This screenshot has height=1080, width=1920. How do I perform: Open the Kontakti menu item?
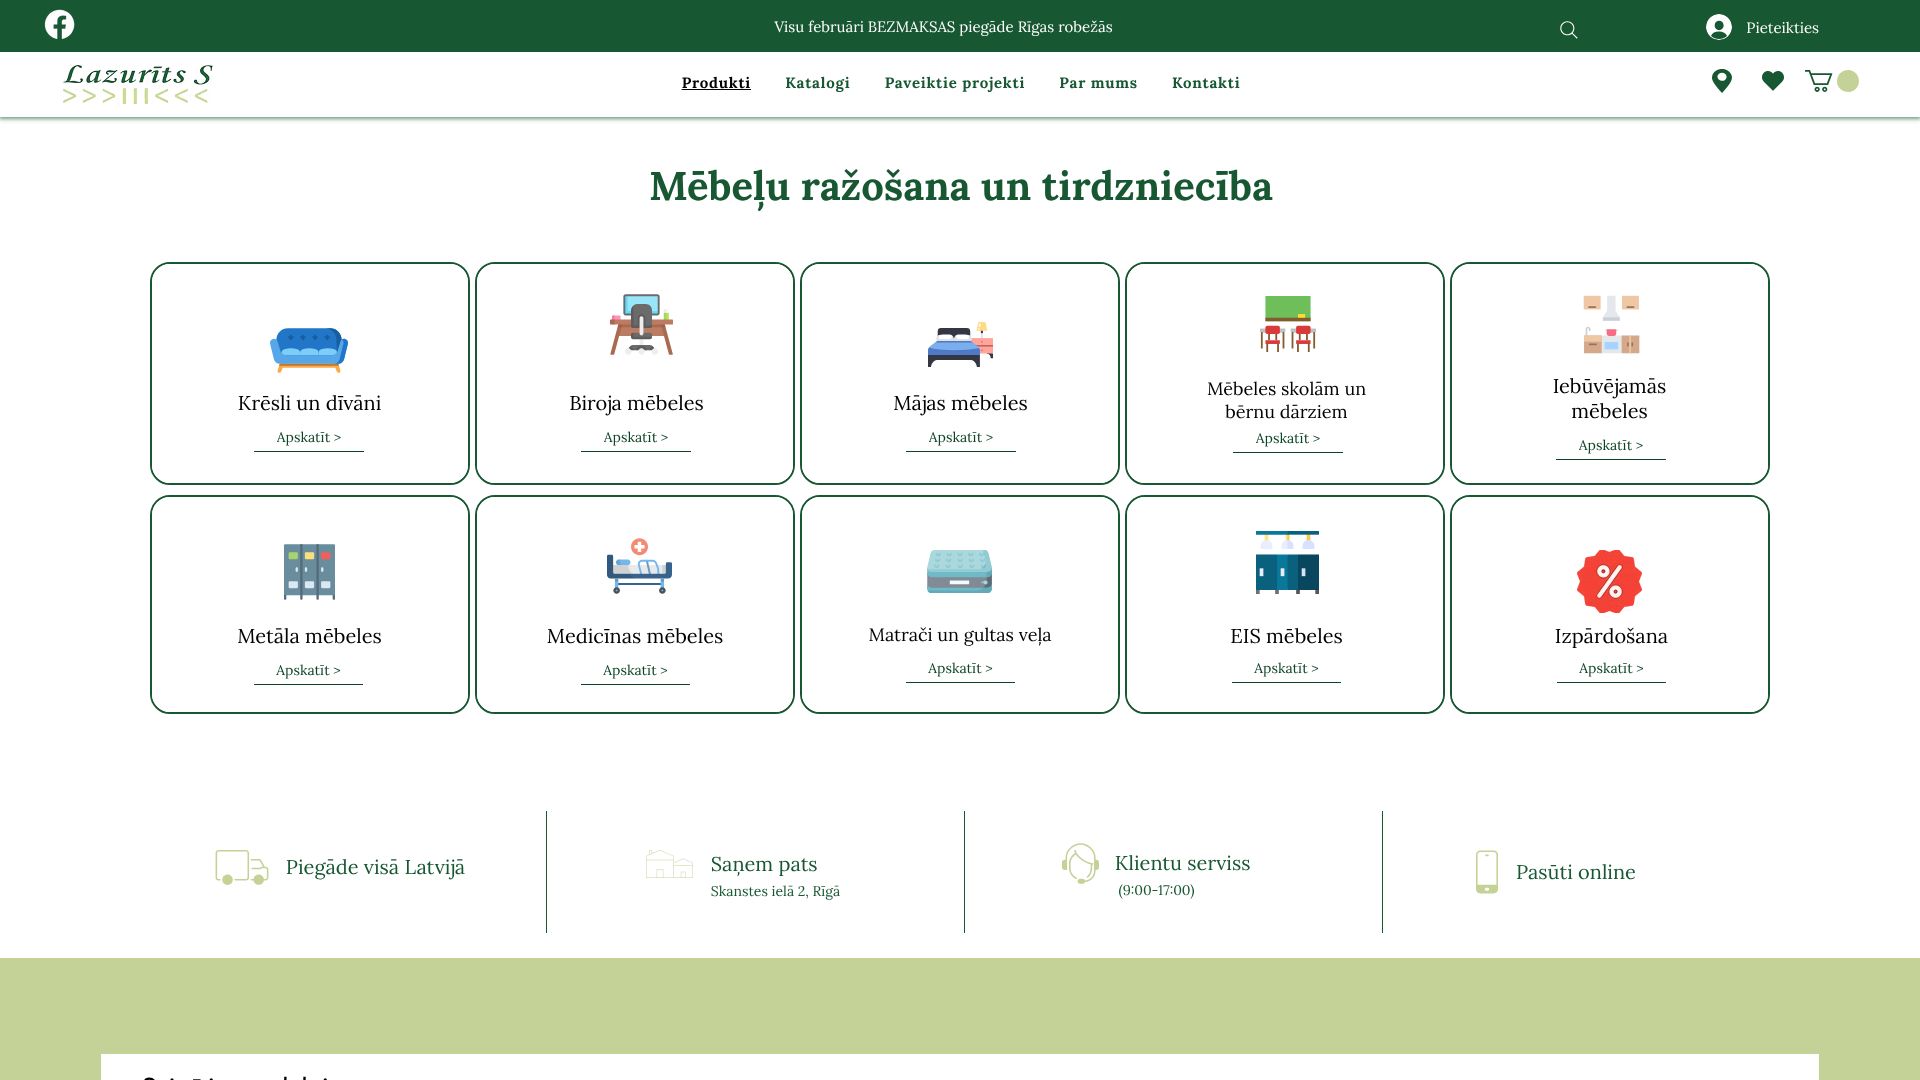pyautogui.click(x=1206, y=83)
